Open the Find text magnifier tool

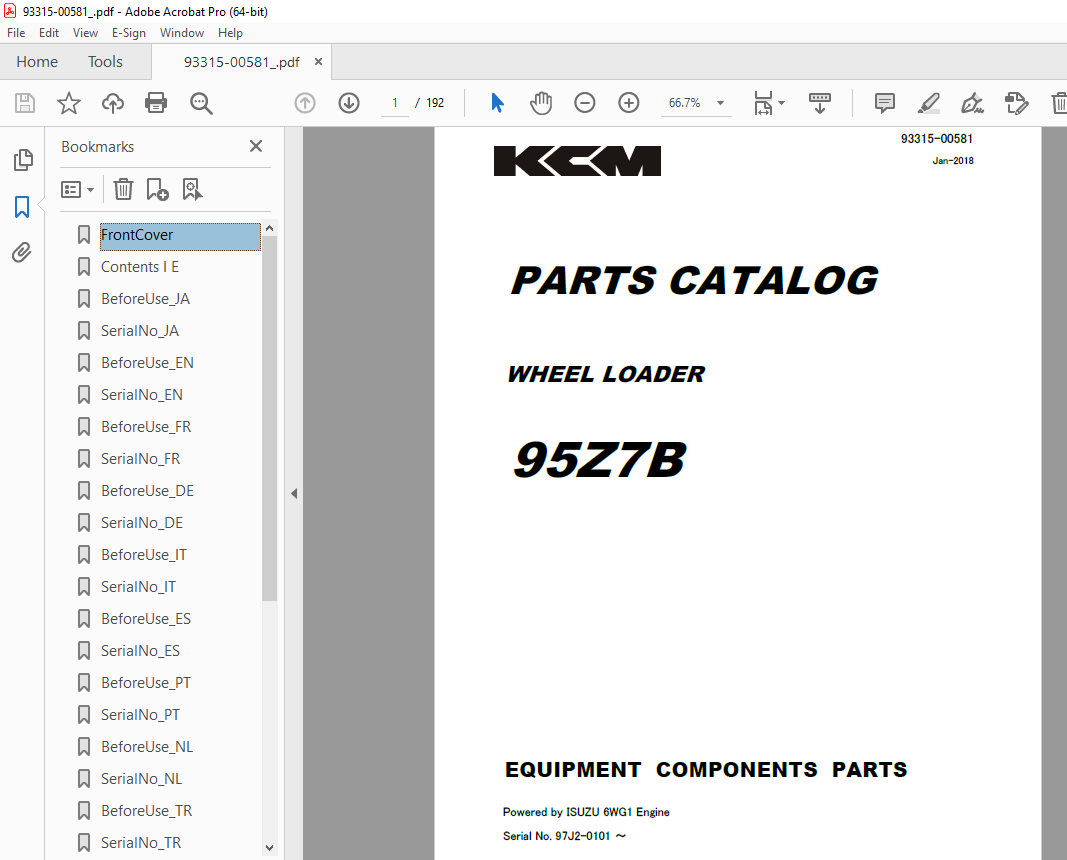coord(201,103)
